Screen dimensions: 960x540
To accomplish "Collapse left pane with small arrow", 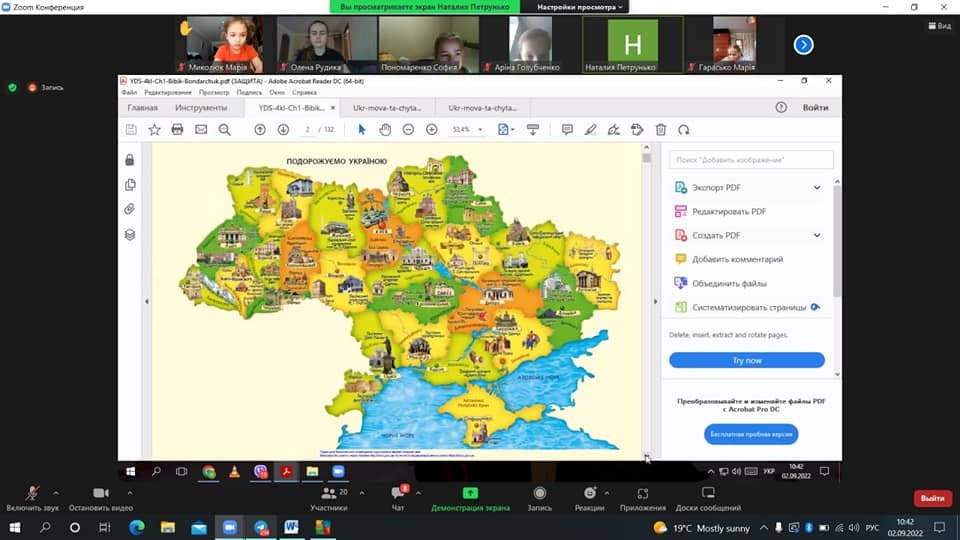I will (x=146, y=301).
